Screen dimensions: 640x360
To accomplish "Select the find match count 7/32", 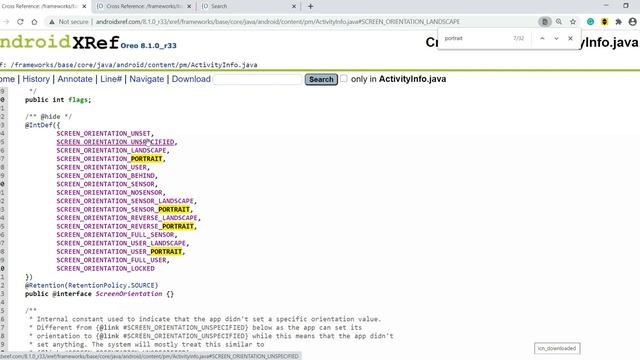I will (x=518, y=38).
